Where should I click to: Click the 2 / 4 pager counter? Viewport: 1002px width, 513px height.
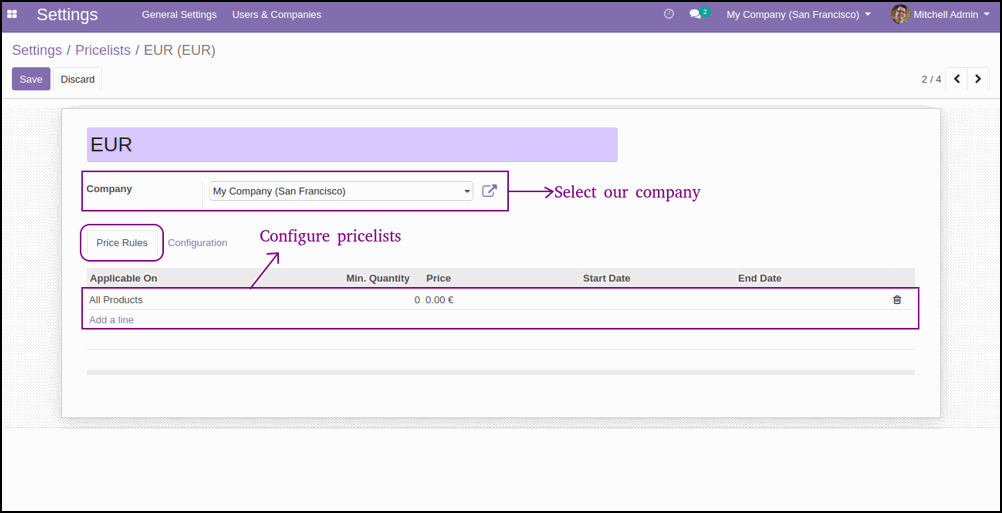point(931,79)
